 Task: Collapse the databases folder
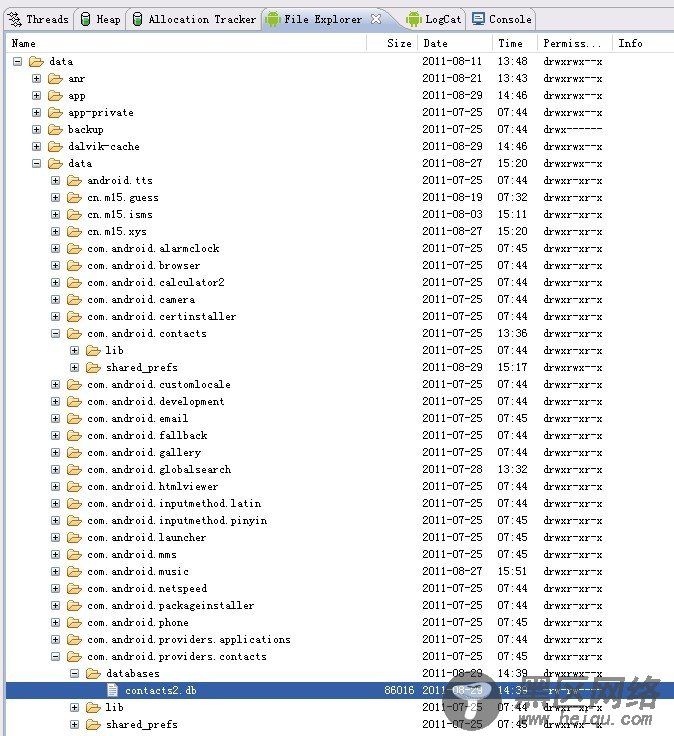74,674
